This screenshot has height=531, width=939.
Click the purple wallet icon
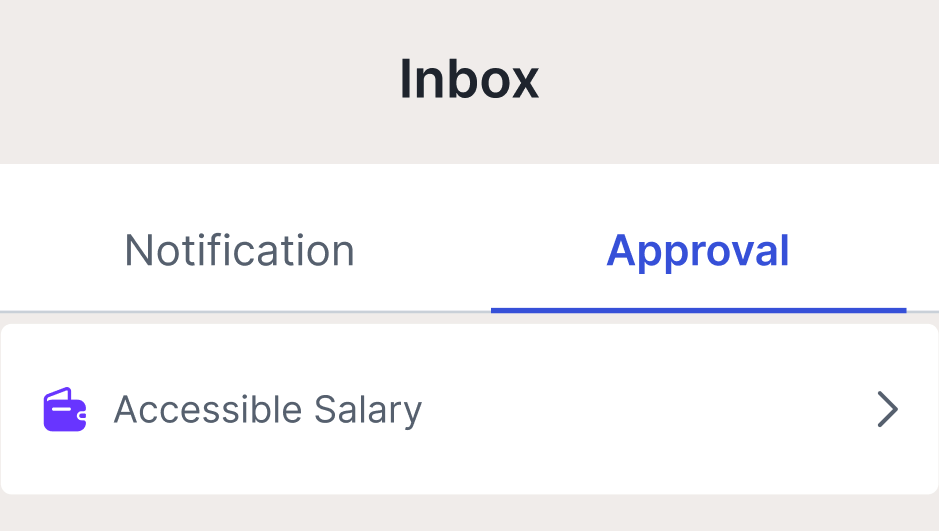pos(64,410)
